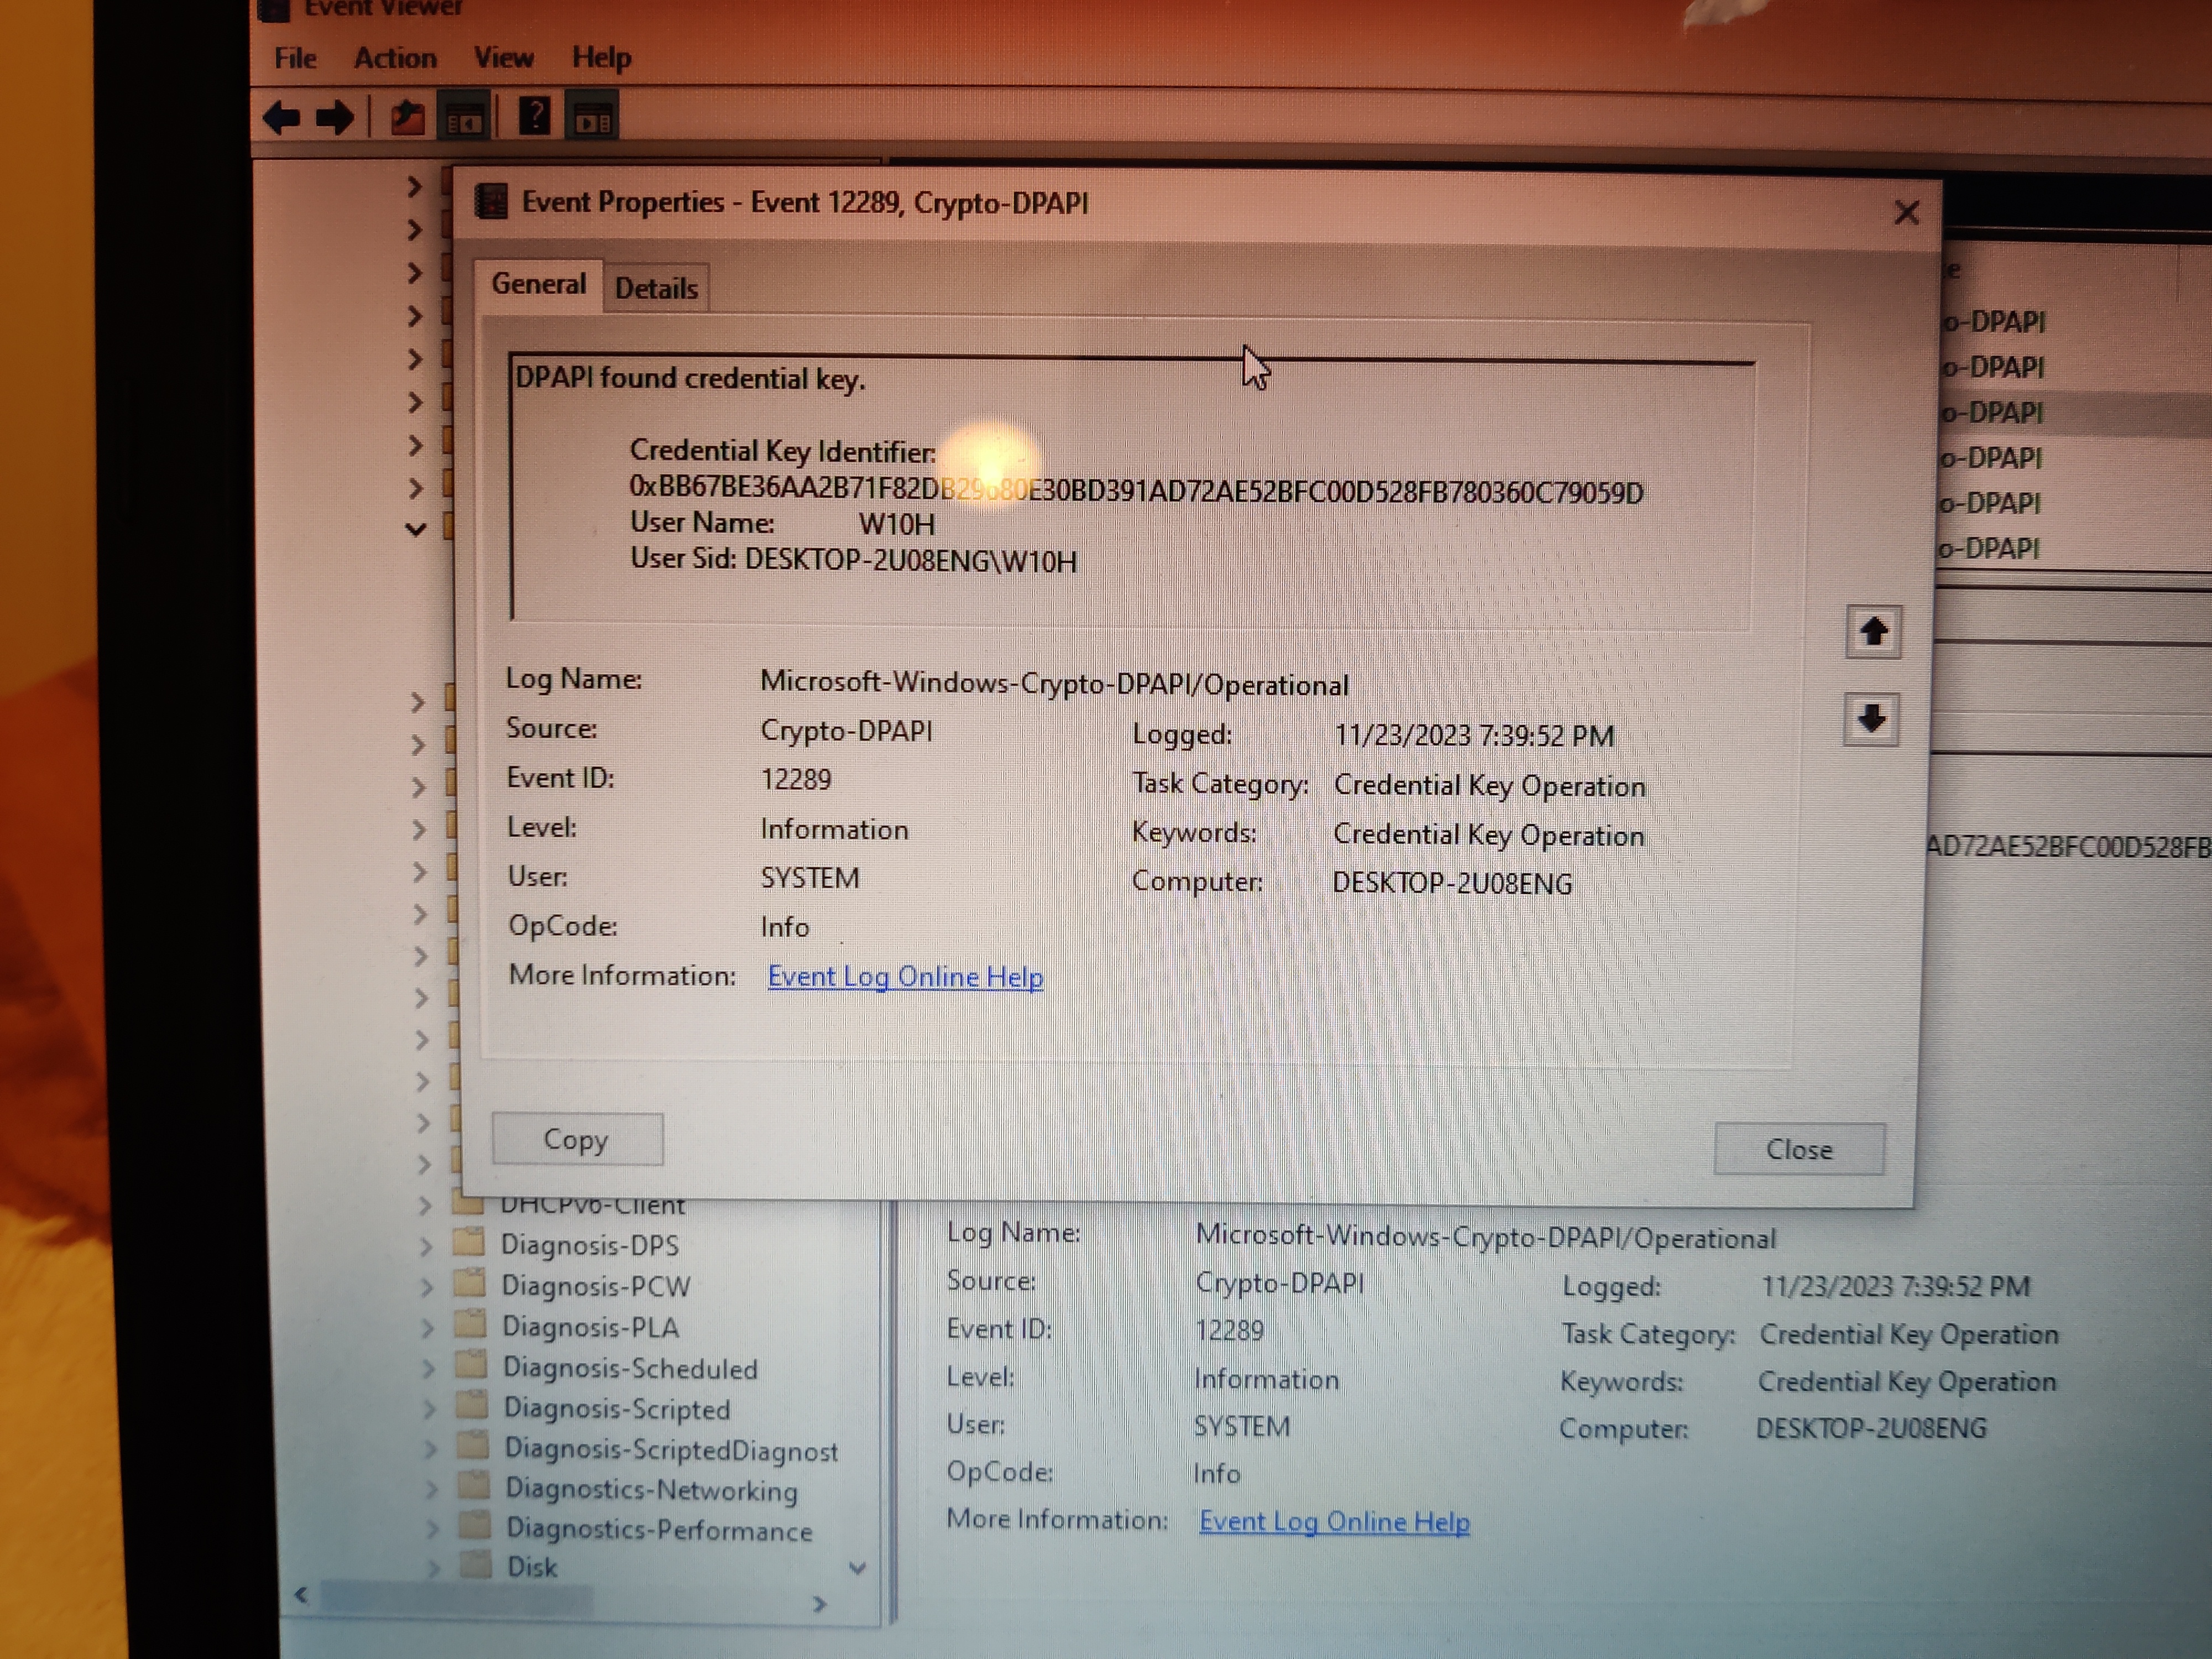This screenshot has height=1659, width=2212.
Task: Click the Forward arrow toolbar icon
Action: click(x=334, y=118)
